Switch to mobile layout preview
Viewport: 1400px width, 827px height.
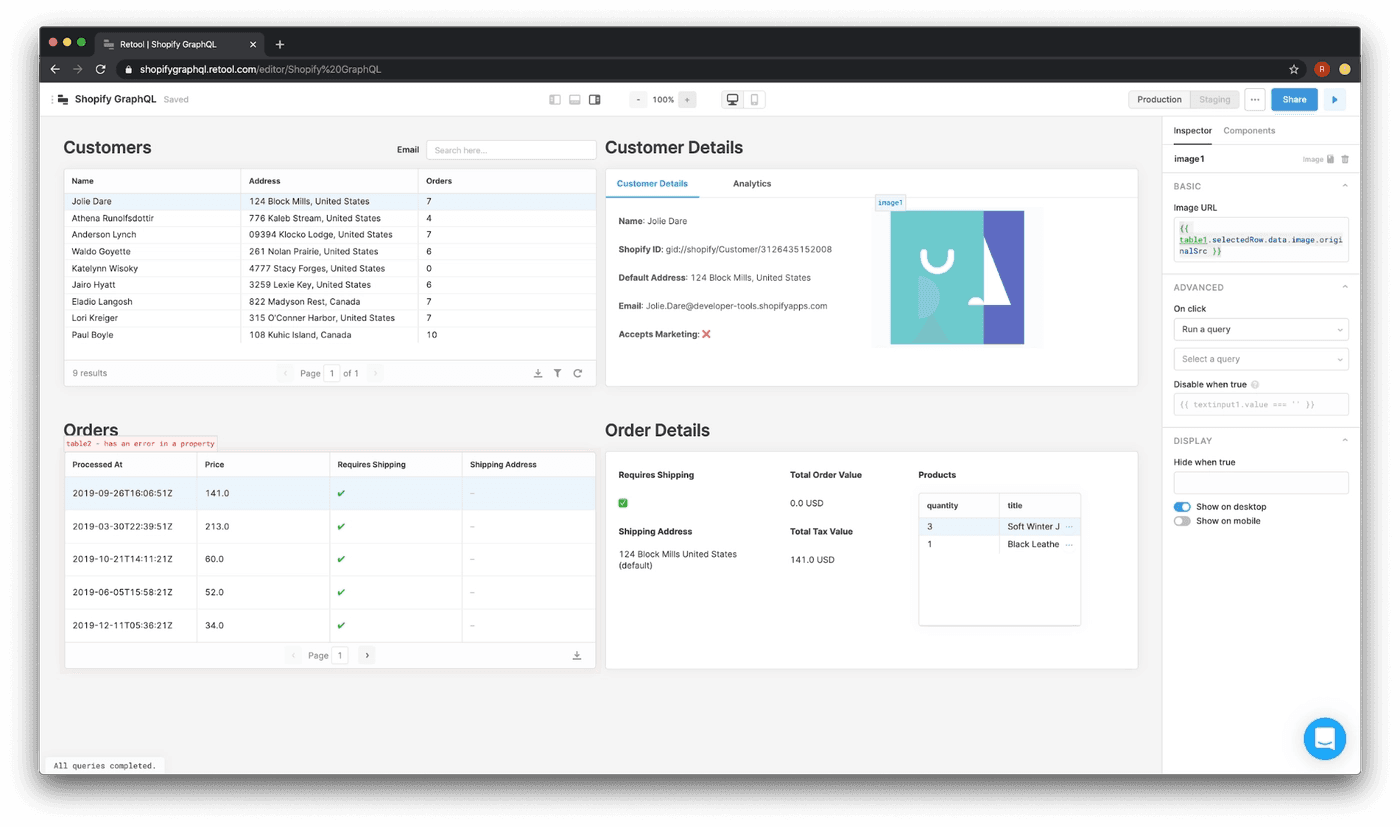pyautogui.click(x=754, y=100)
